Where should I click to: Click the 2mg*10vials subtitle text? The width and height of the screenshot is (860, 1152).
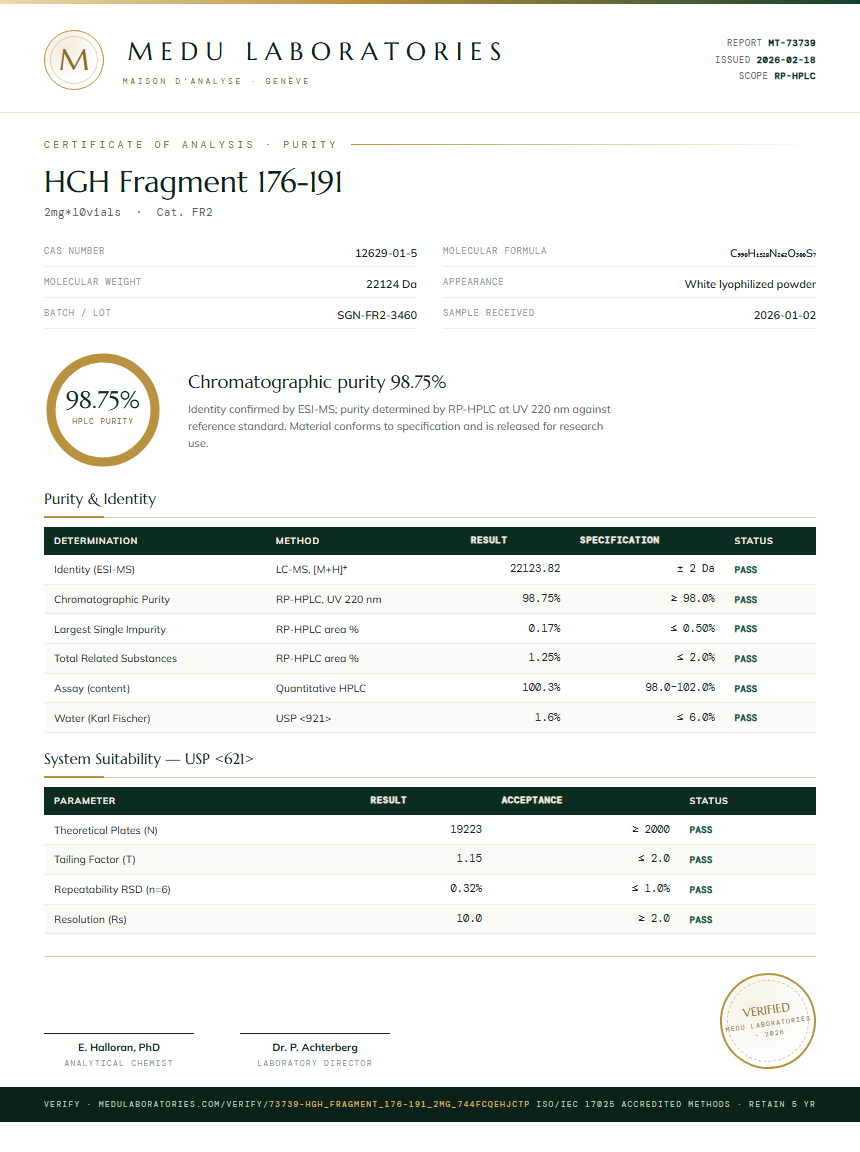click(x=82, y=212)
